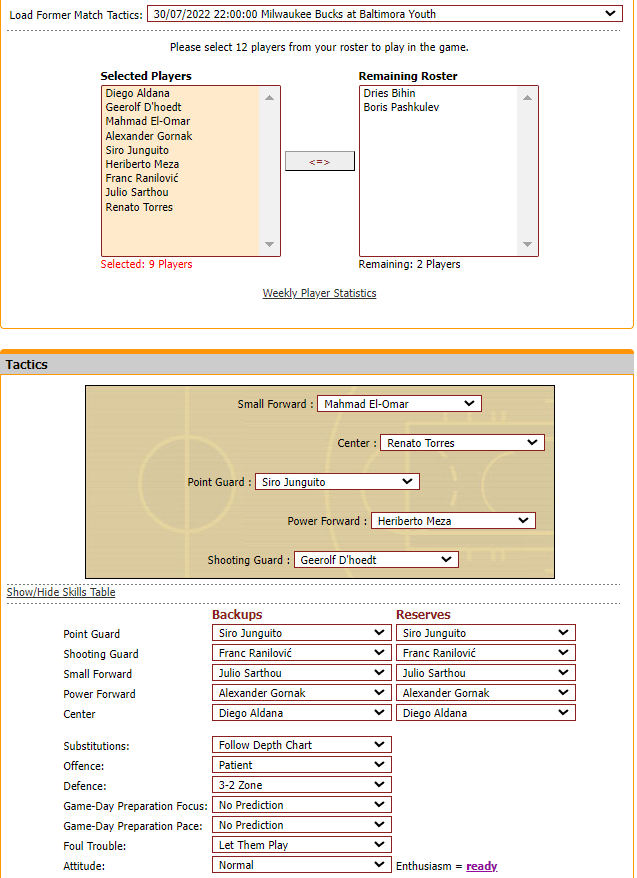Open the Load Former Match Tactics dropdown
The height and width of the screenshot is (878, 637).
385,14
